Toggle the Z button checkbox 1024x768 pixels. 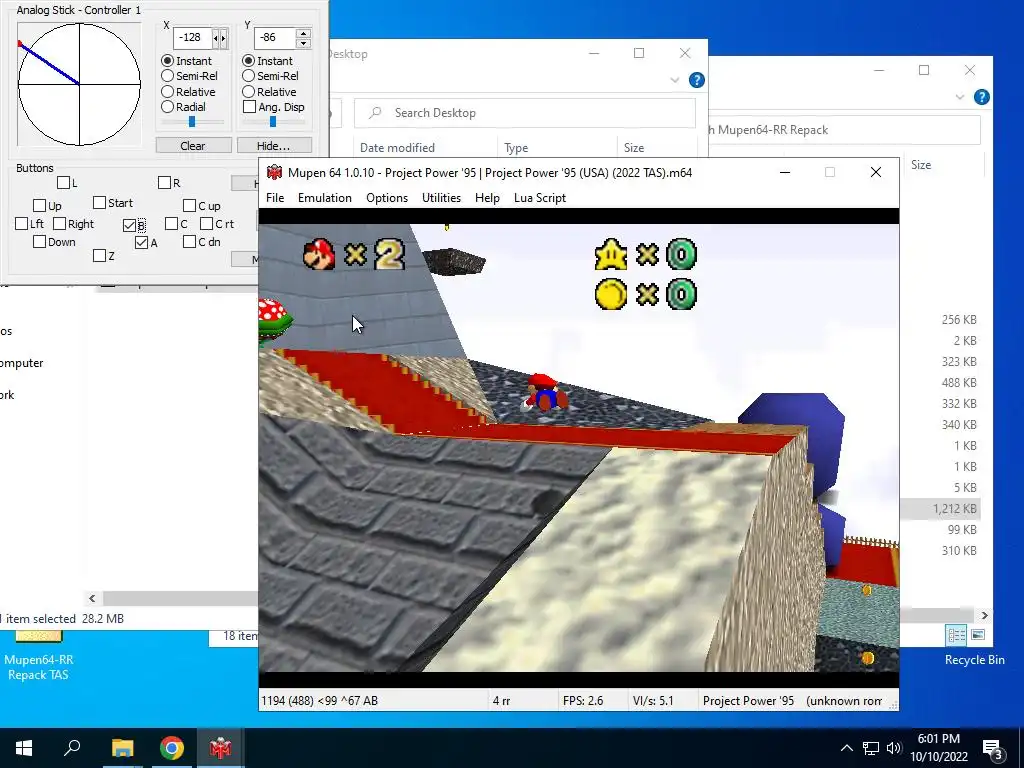click(99, 256)
